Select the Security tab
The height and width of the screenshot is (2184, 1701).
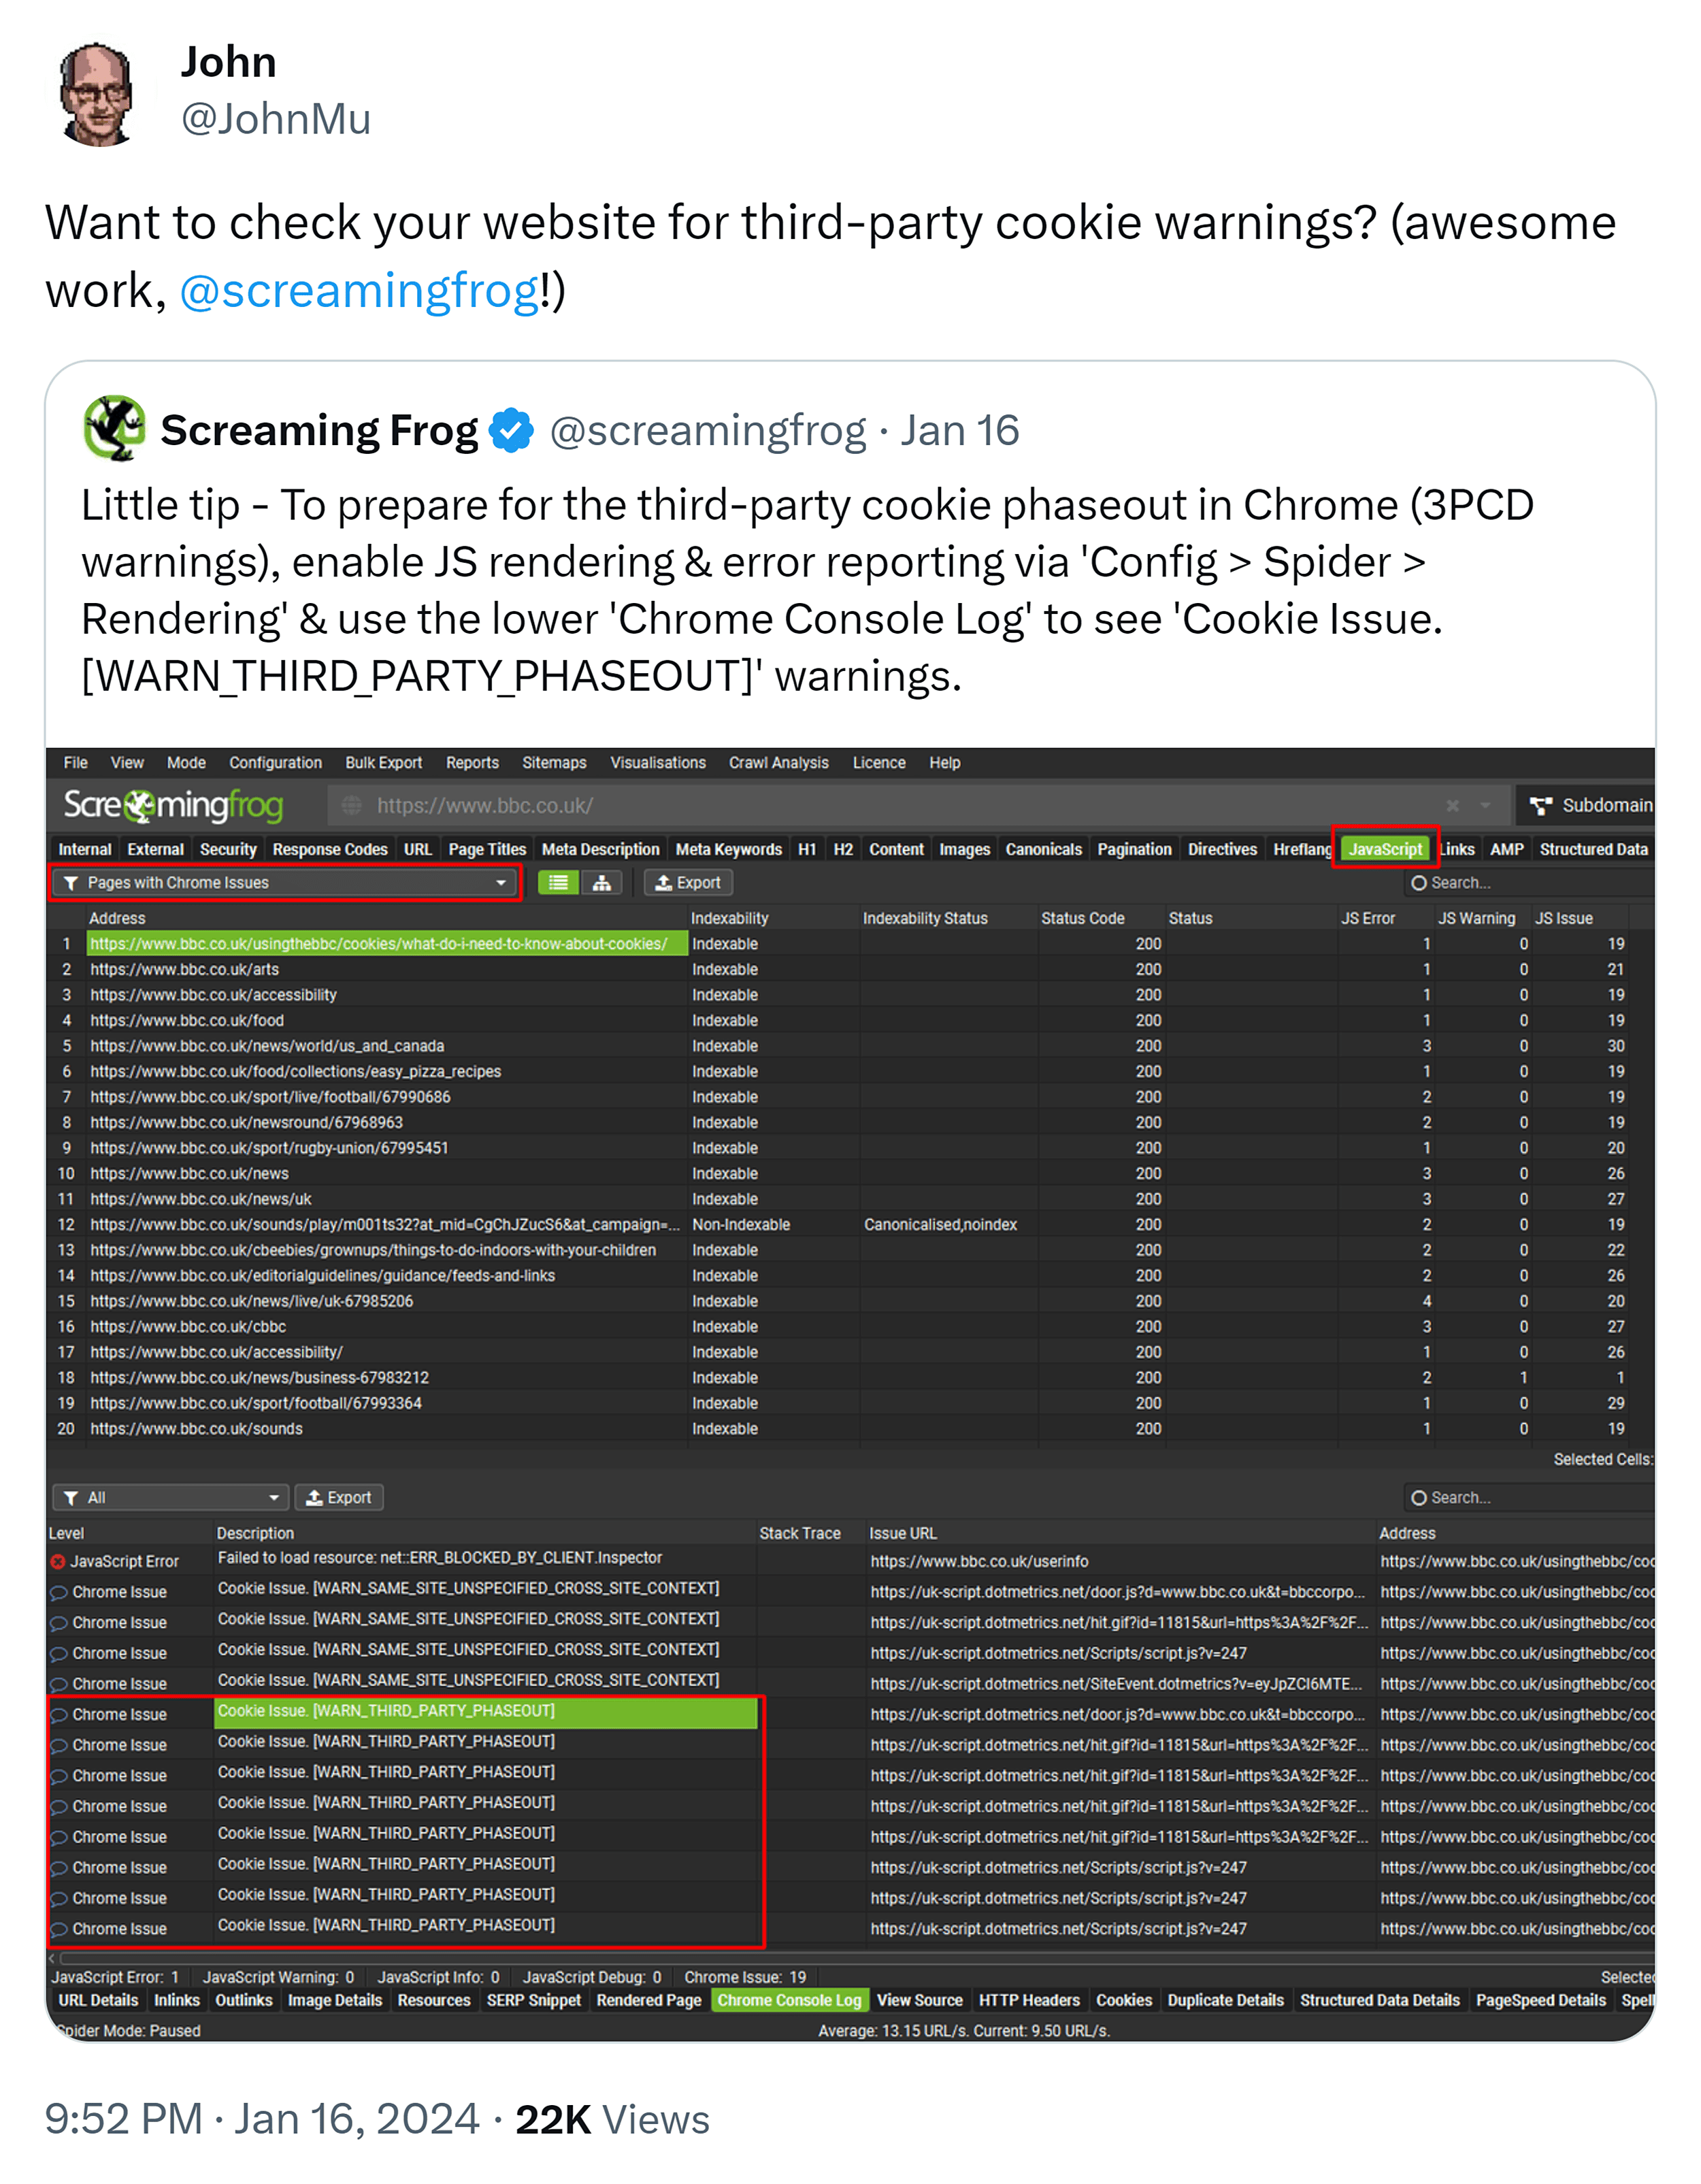click(228, 849)
